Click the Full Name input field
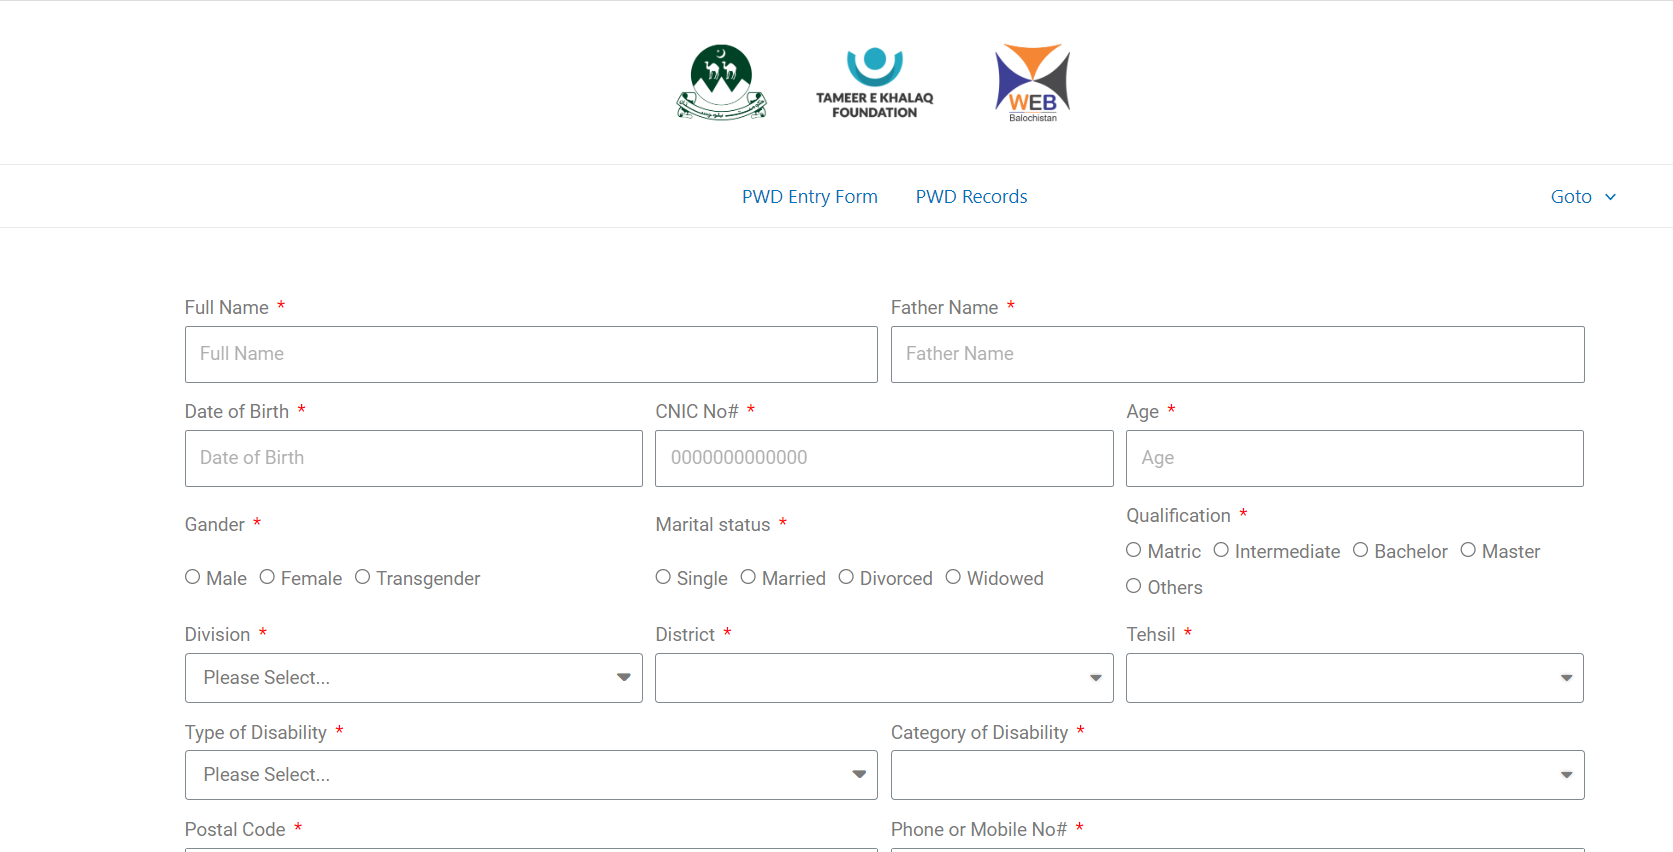The width and height of the screenshot is (1673, 852). tap(530, 354)
